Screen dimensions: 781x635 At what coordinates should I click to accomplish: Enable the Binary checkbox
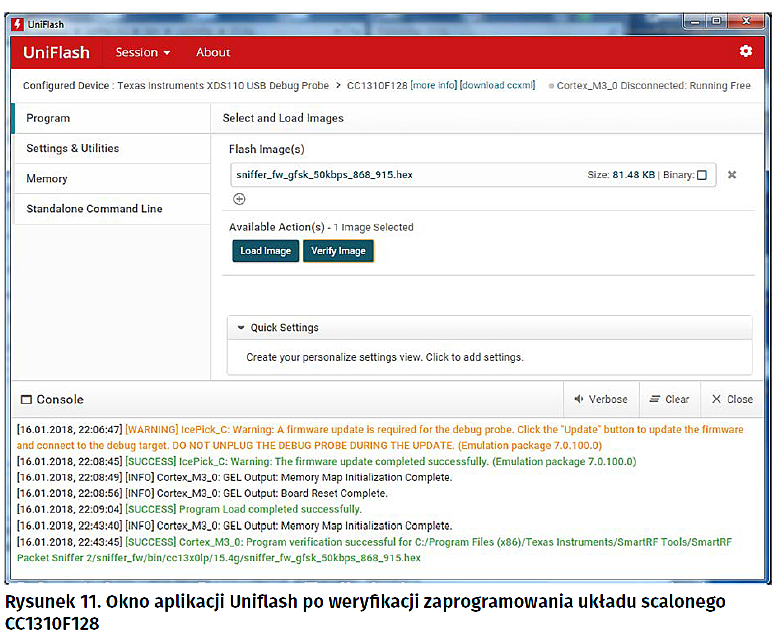click(x=701, y=175)
